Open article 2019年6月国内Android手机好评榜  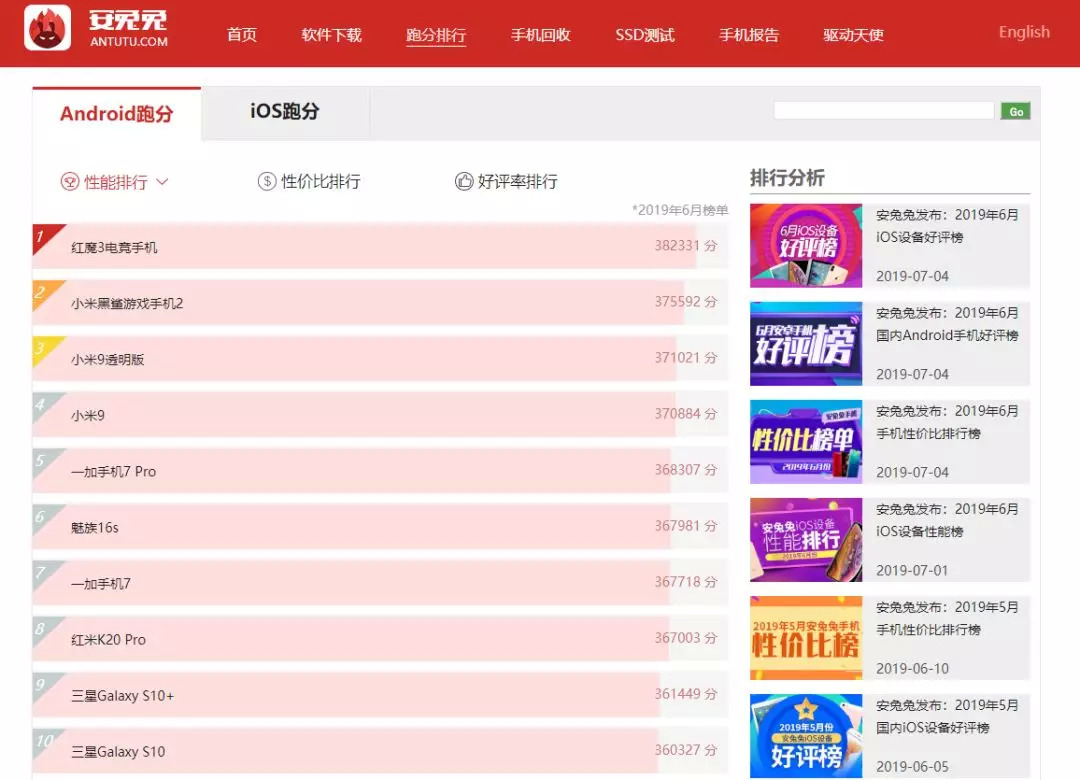pos(947,324)
